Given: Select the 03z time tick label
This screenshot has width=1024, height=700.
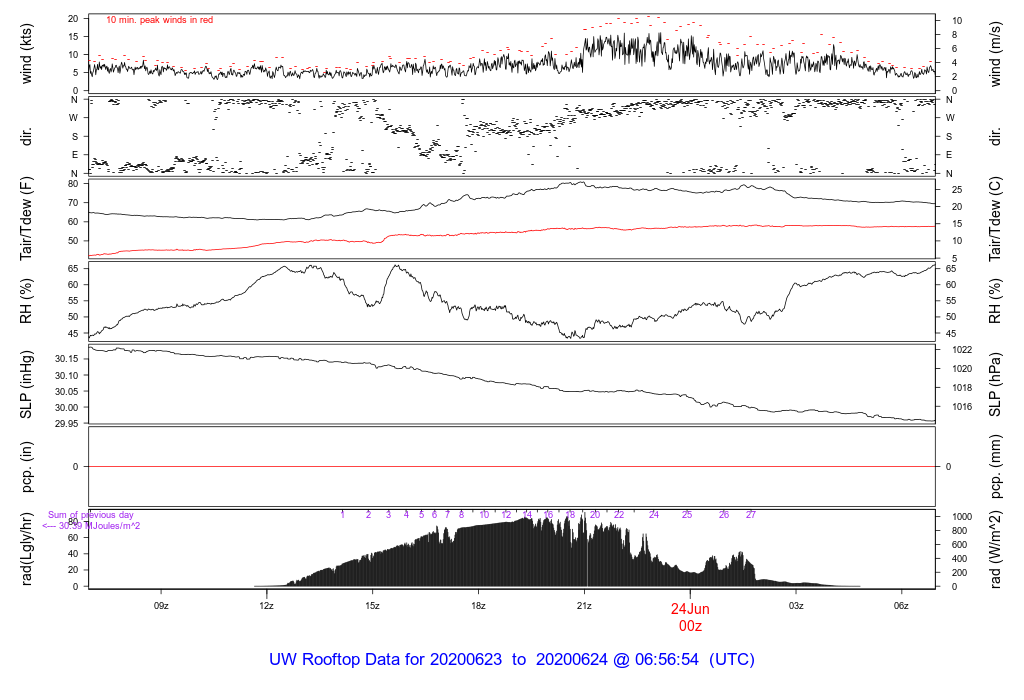Looking at the screenshot, I should point(795,606).
